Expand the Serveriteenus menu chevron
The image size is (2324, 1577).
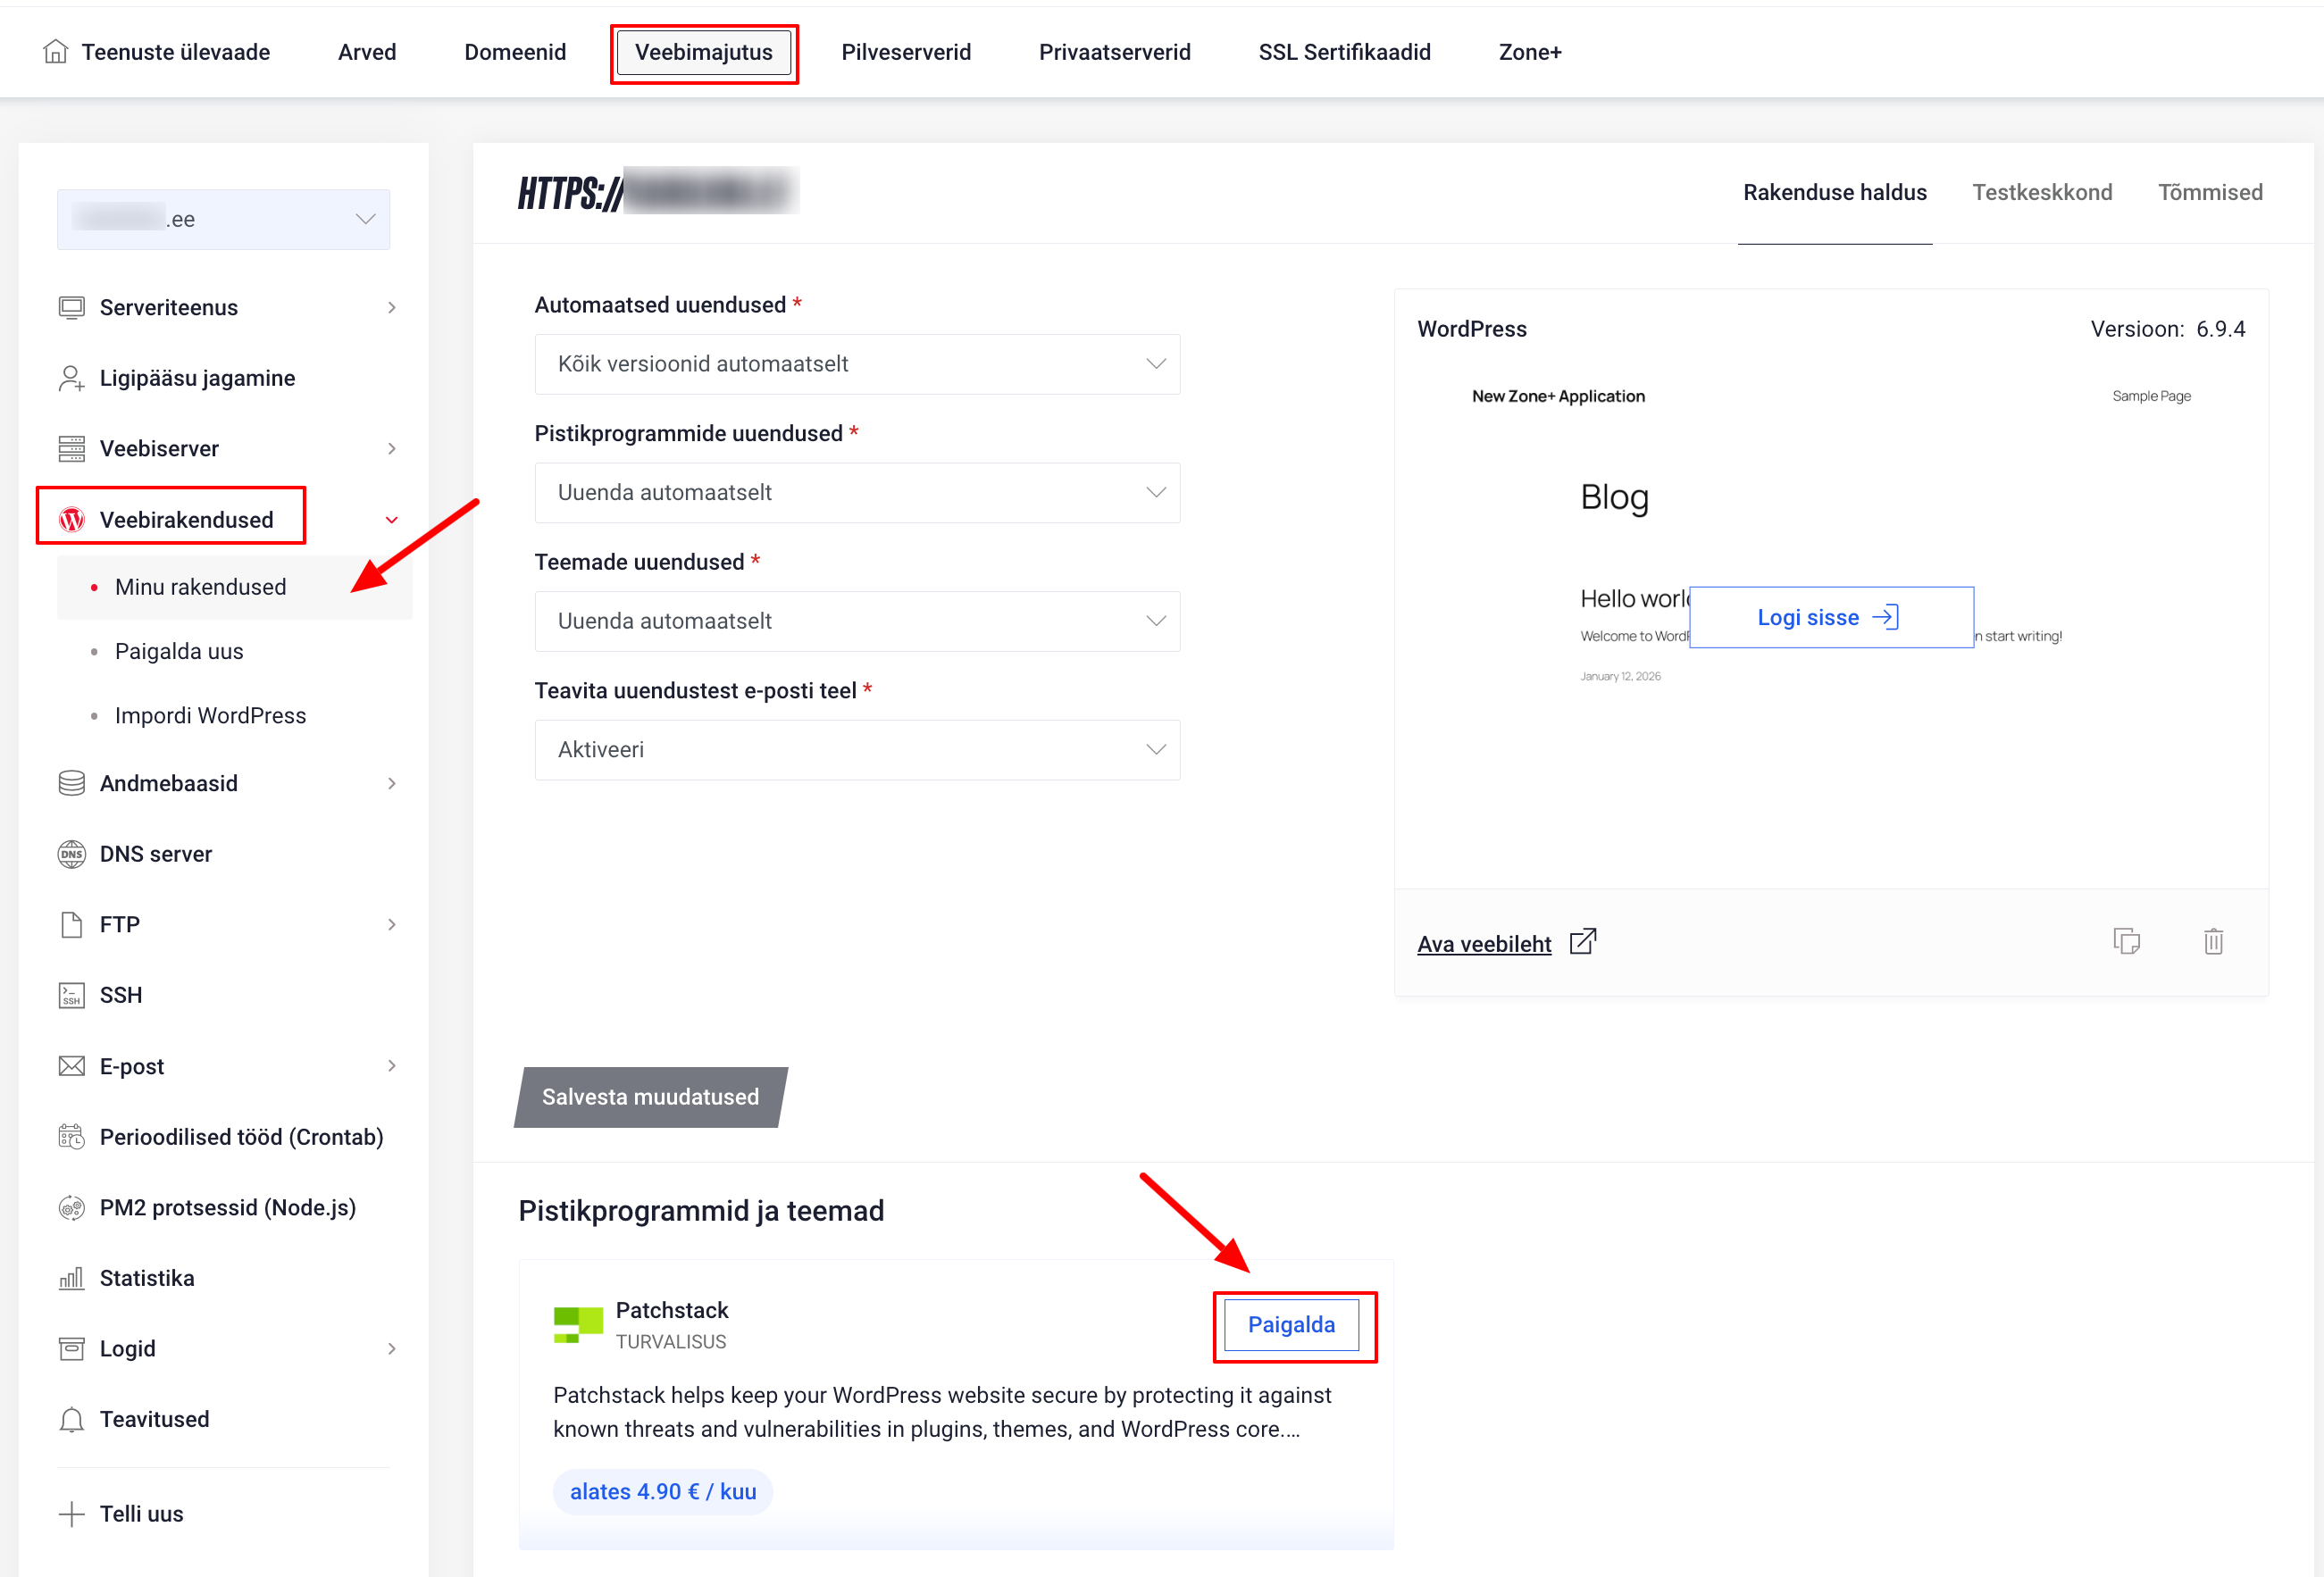392,308
